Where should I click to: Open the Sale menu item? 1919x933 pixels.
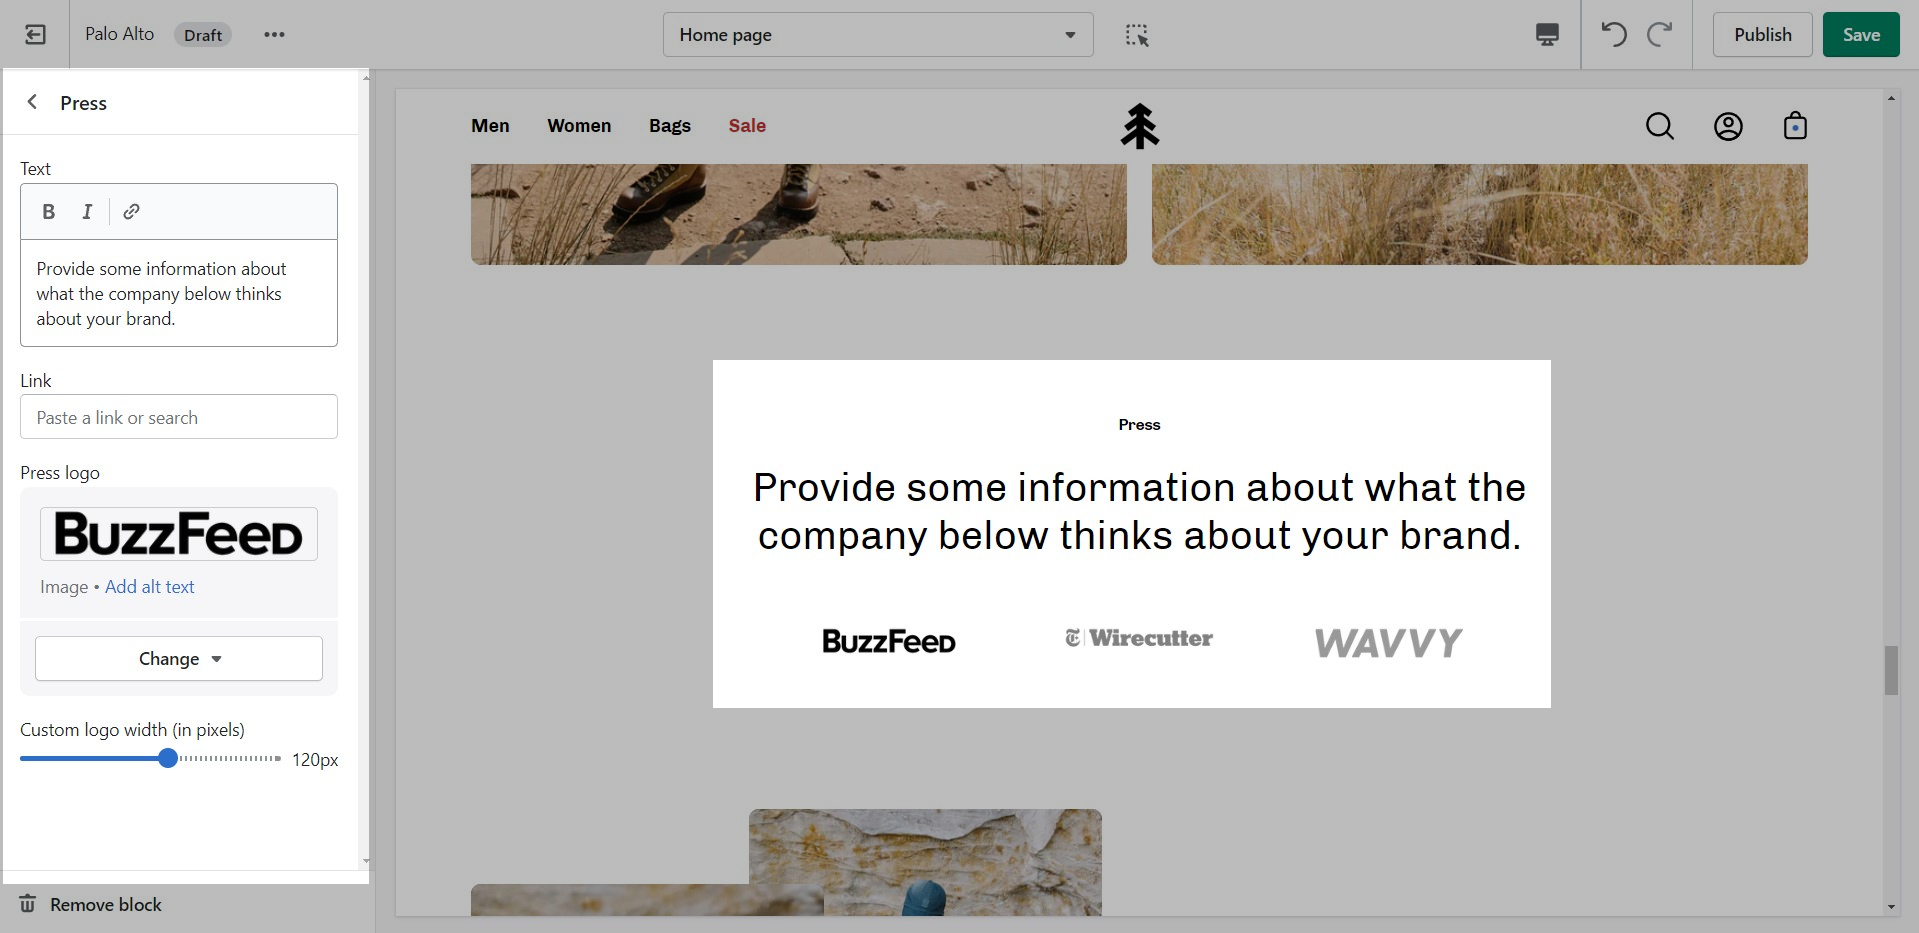[x=747, y=126]
